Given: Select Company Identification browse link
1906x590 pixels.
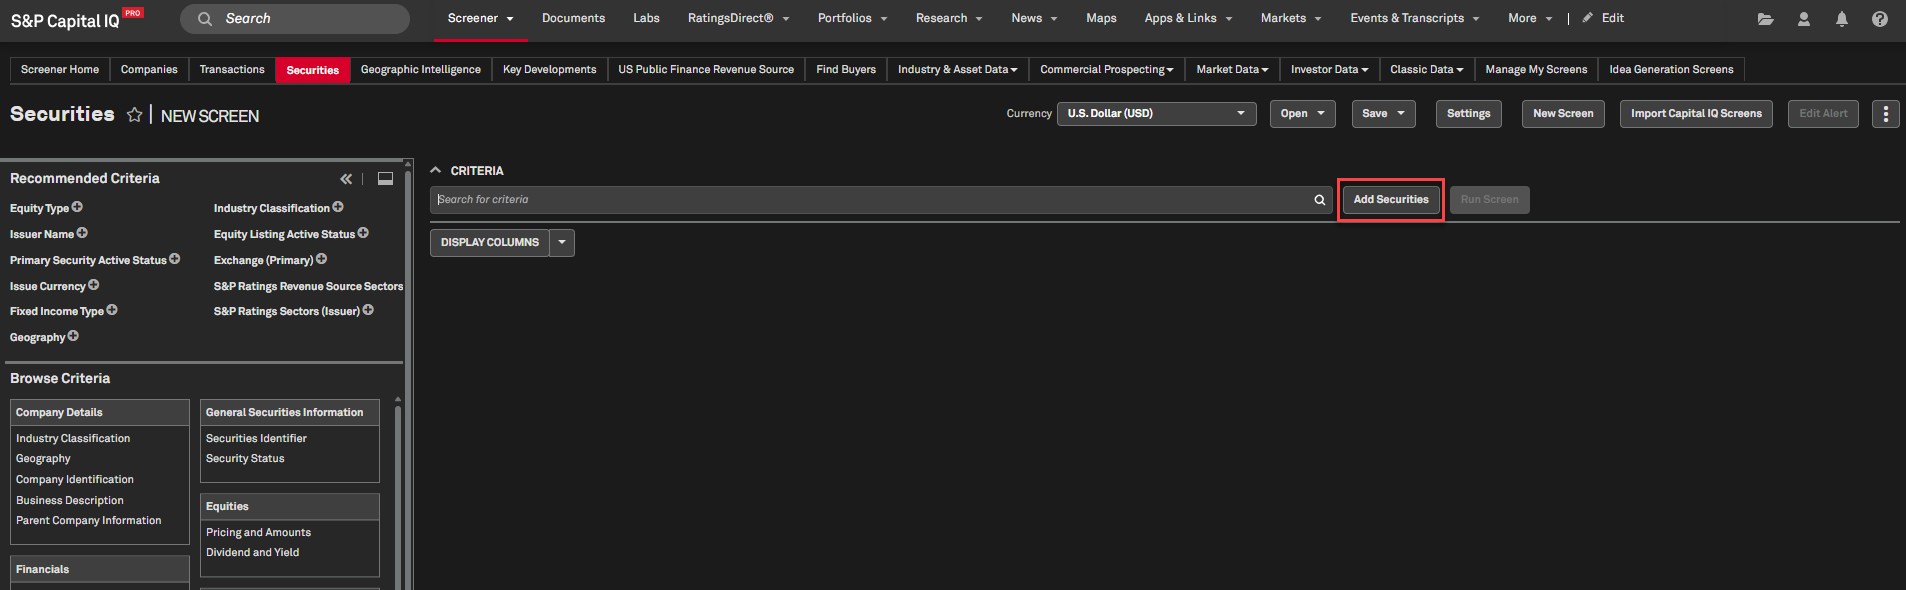Looking at the screenshot, I should click(x=75, y=479).
